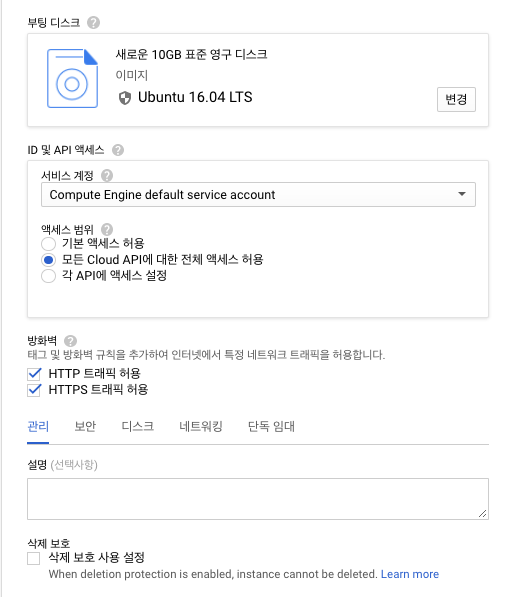The height and width of the screenshot is (597, 511).
Task: Click the 삭제 보호 heading text
Action: pyautogui.click(x=49, y=543)
